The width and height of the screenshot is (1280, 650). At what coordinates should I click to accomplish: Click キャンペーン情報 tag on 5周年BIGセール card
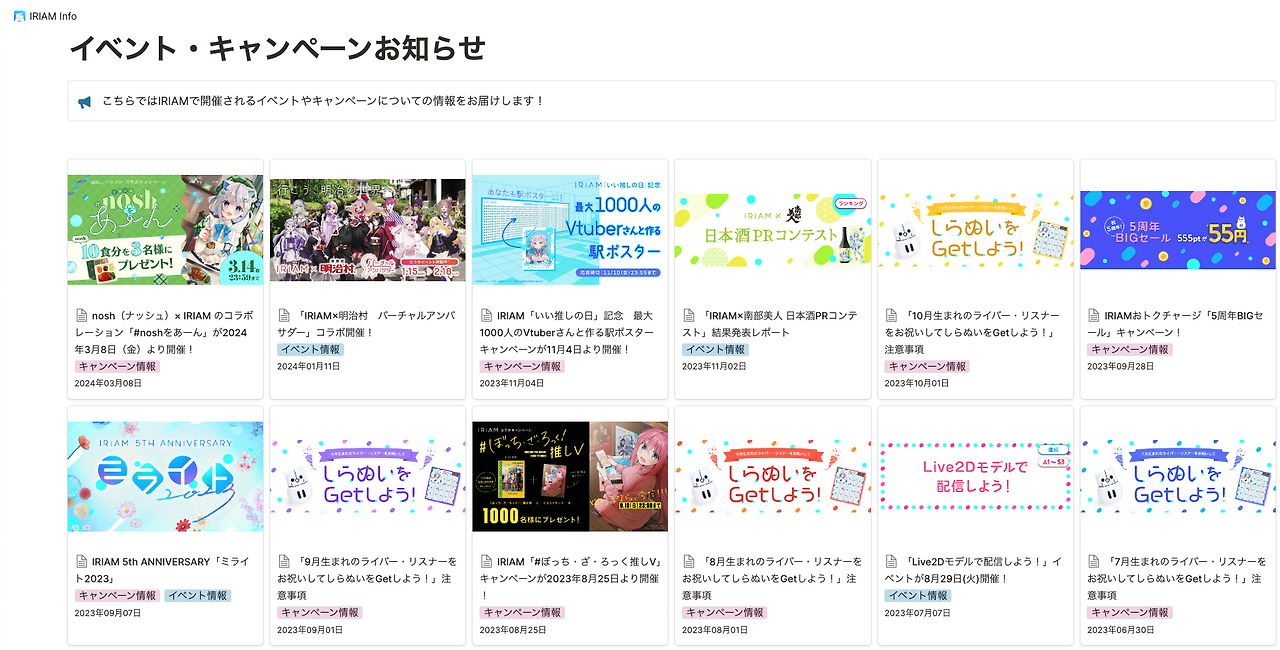click(x=1130, y=350)
